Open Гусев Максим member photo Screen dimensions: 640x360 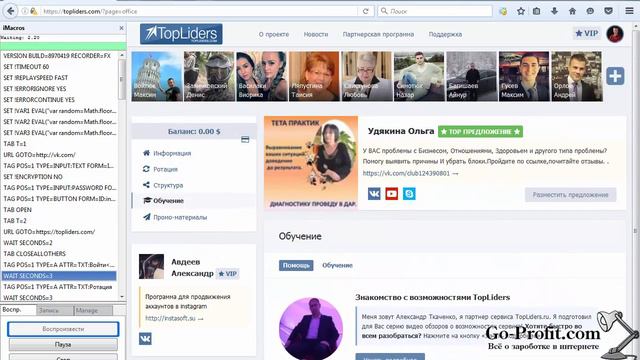pyautogui.click(x=524, y=76)
